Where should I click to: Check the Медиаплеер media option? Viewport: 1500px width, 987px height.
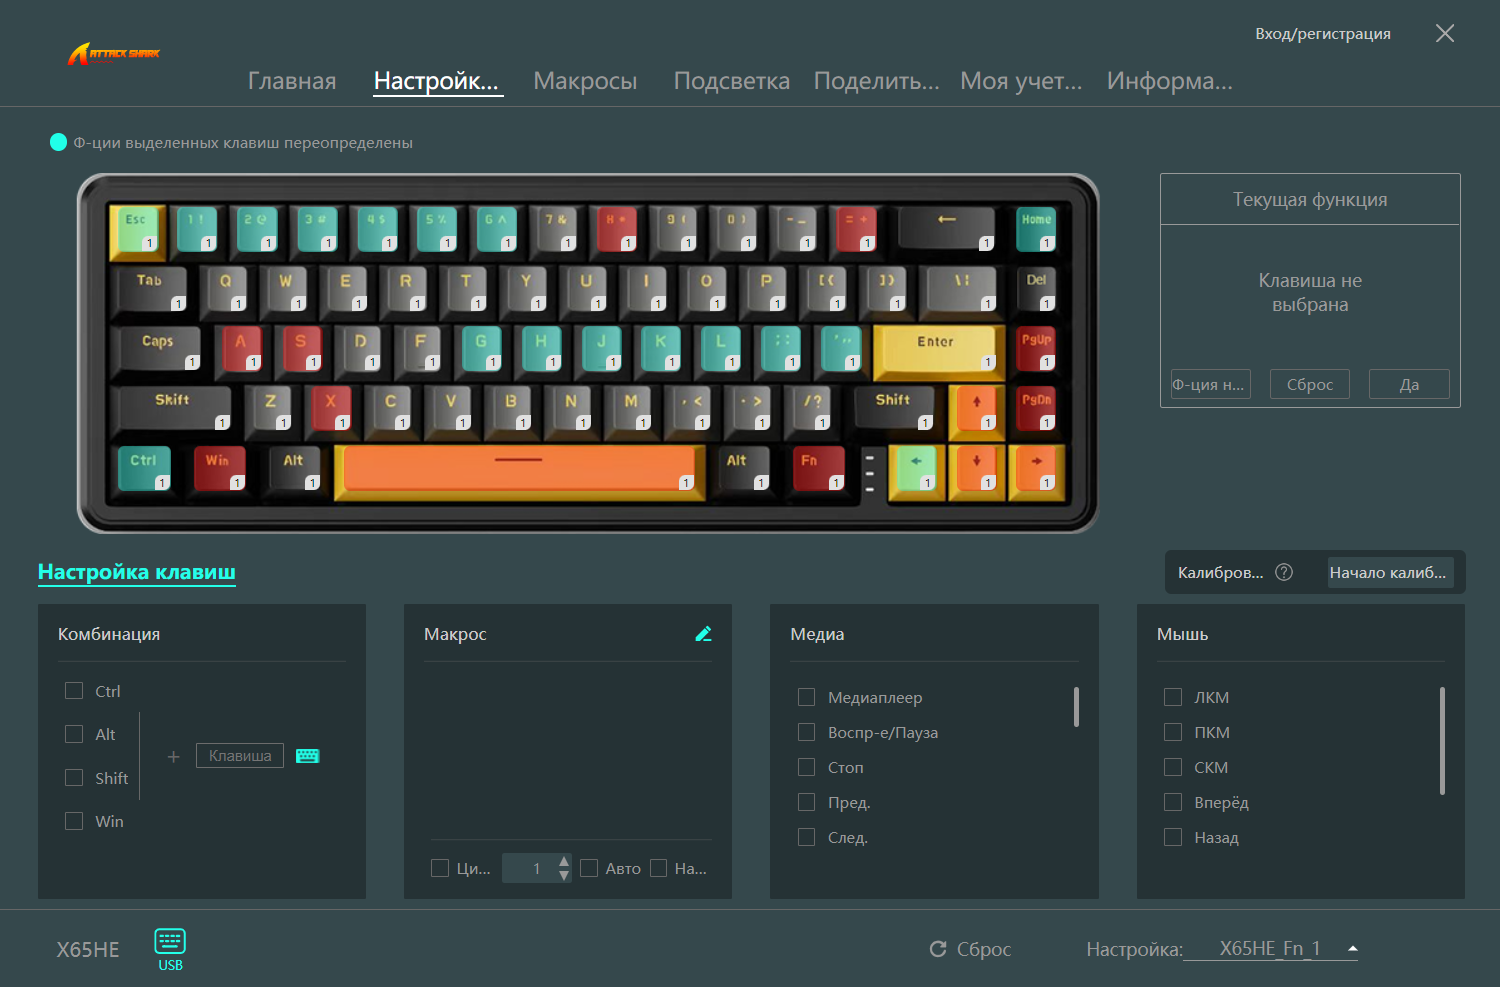point(807,697)
